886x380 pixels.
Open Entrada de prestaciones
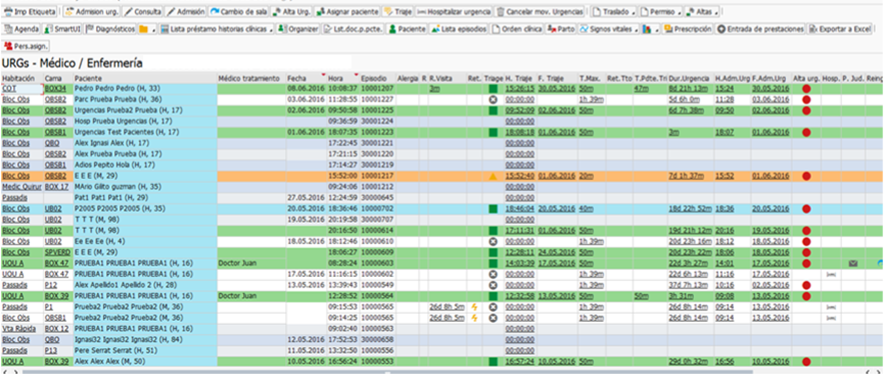click(761, 29)
